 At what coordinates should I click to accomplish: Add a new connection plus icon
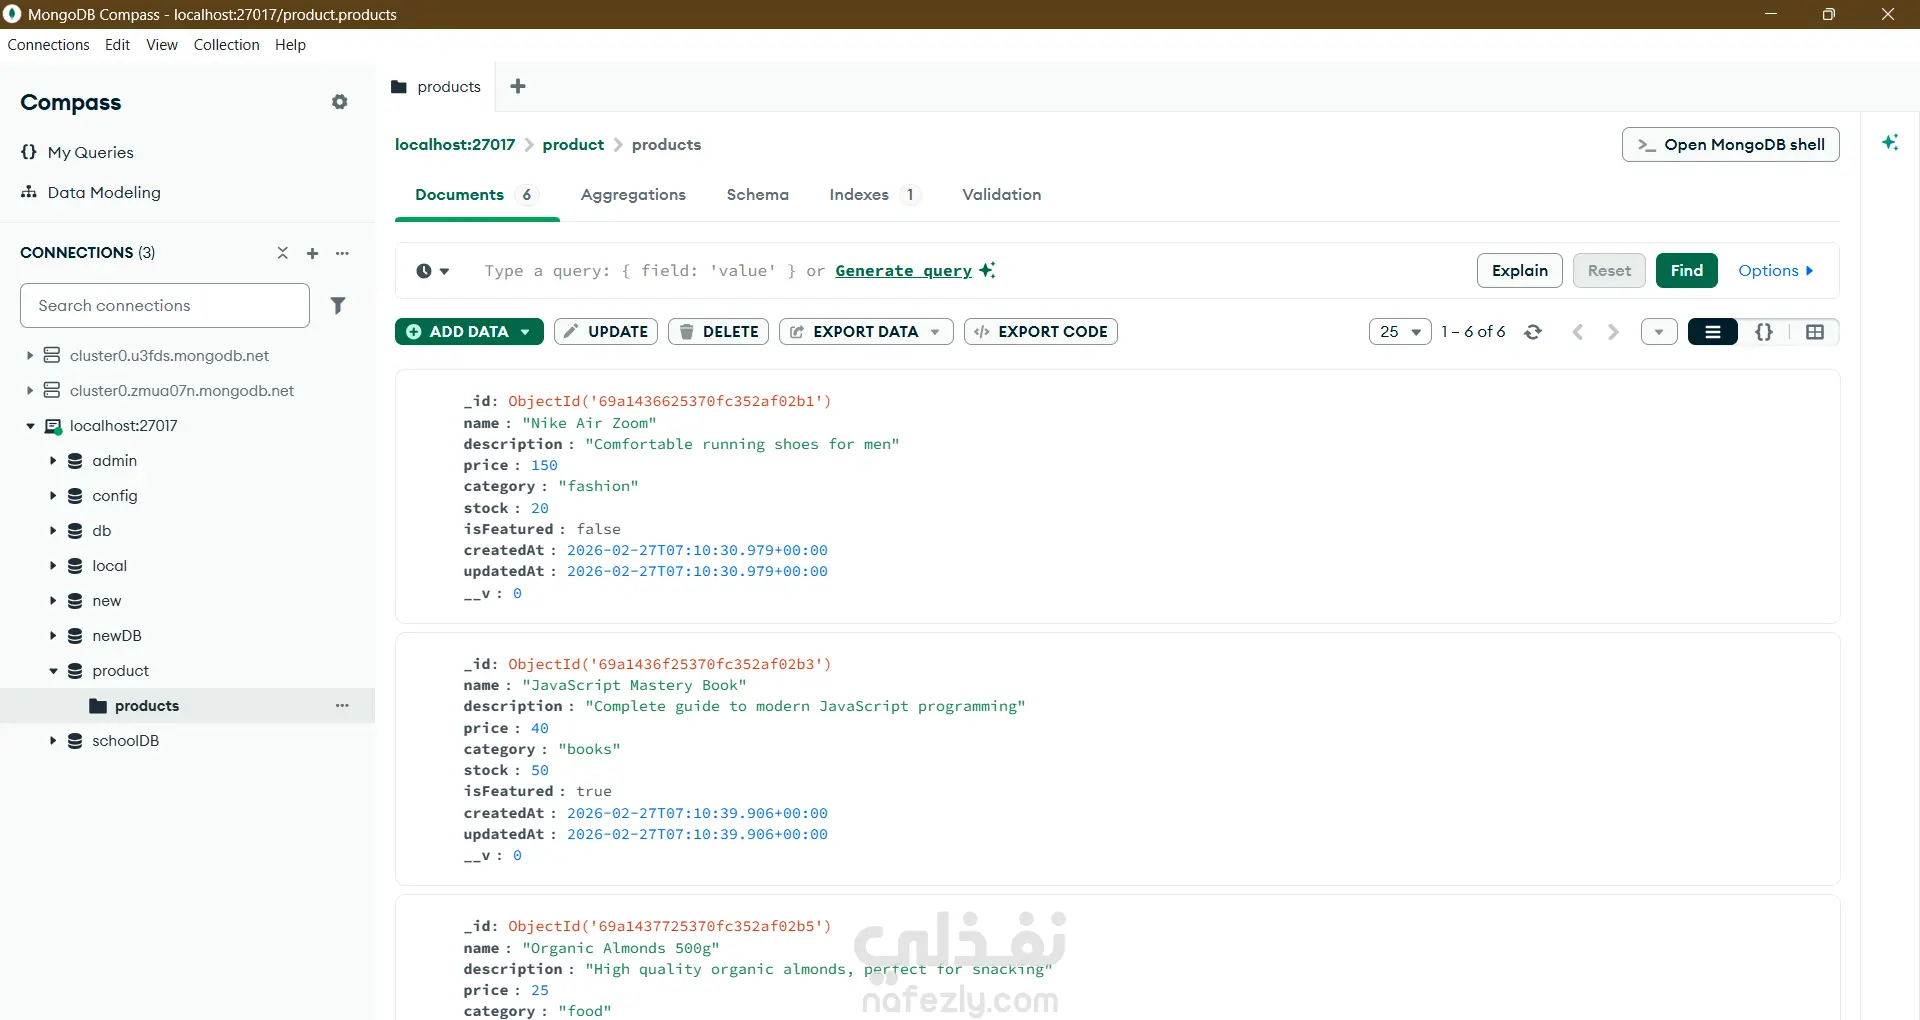click(312, 253)
